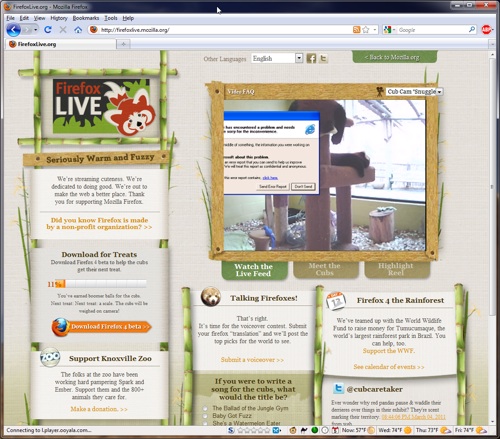Click the blue S status bar icon
The image size is (500, 439).
231,430
